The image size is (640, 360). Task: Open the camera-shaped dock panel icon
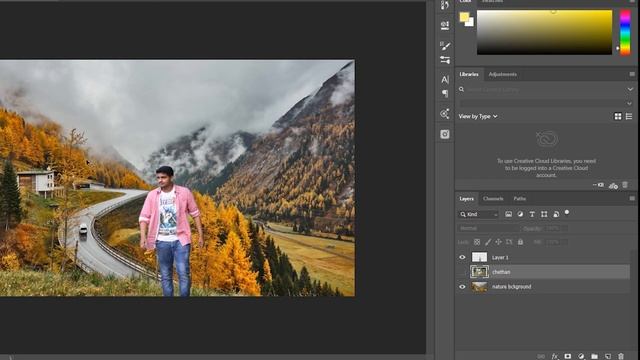445,134
